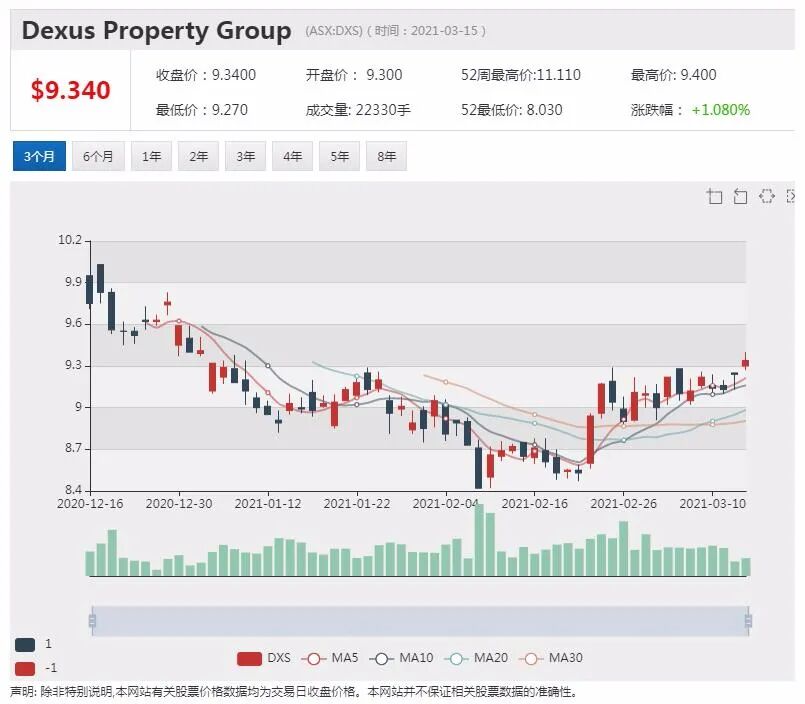Click the 最低价:9.270 value
Viewport: 805px width, 704px height.
(202, 110)
